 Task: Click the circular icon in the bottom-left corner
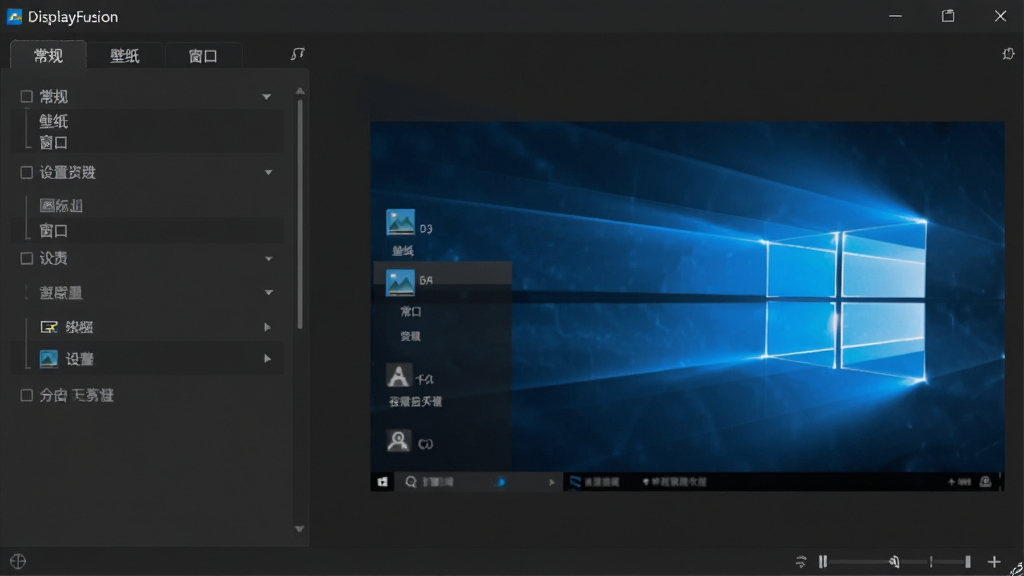coord(18,562)
